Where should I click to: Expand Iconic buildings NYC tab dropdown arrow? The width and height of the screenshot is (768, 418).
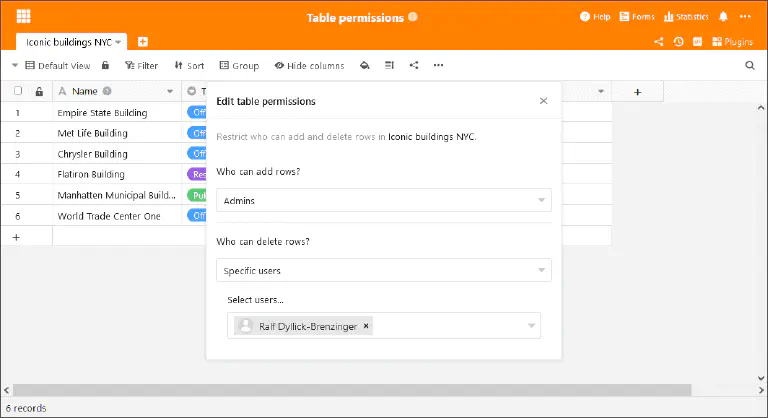(118, 42)
